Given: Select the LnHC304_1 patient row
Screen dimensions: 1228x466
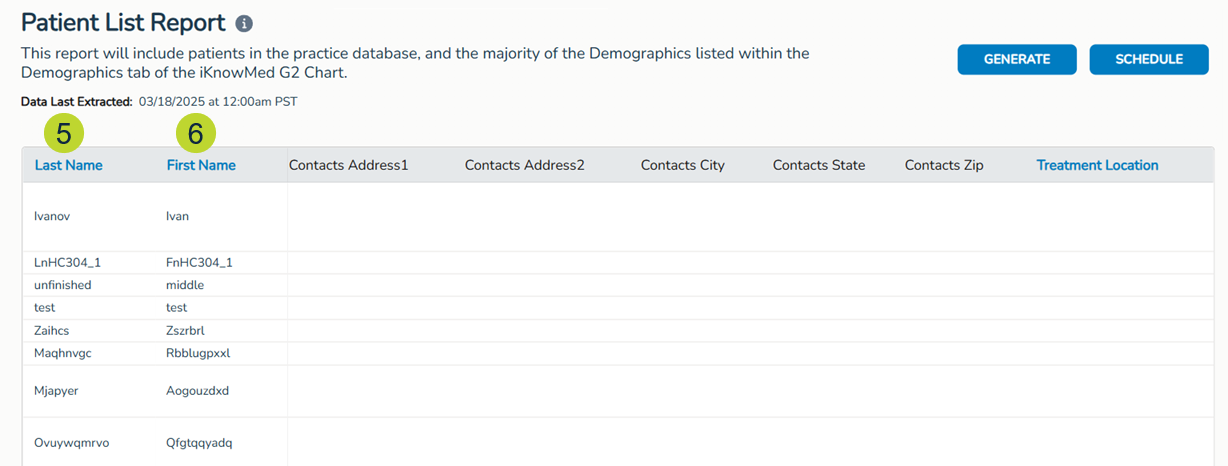Looking at the screenshot, I should [x=68, y=262].
